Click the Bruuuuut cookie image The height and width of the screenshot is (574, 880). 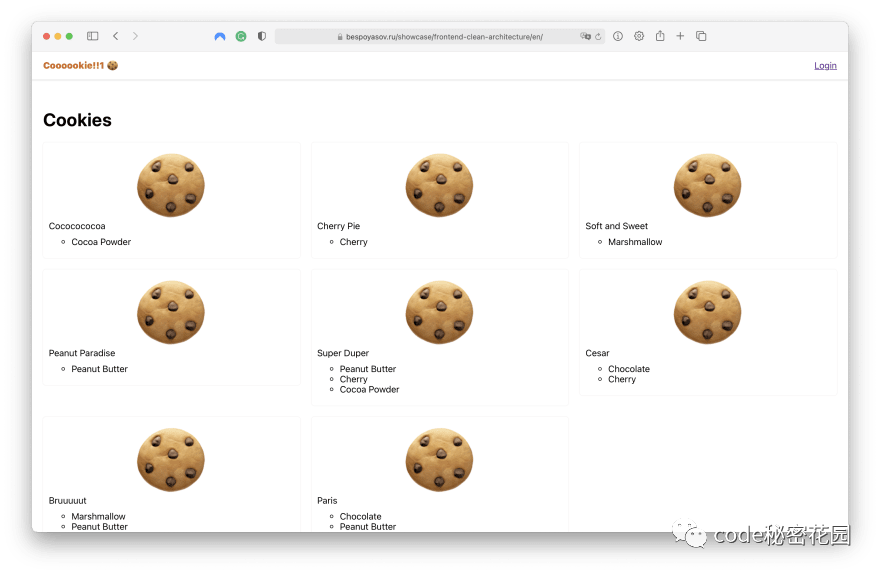click(171, 460)
